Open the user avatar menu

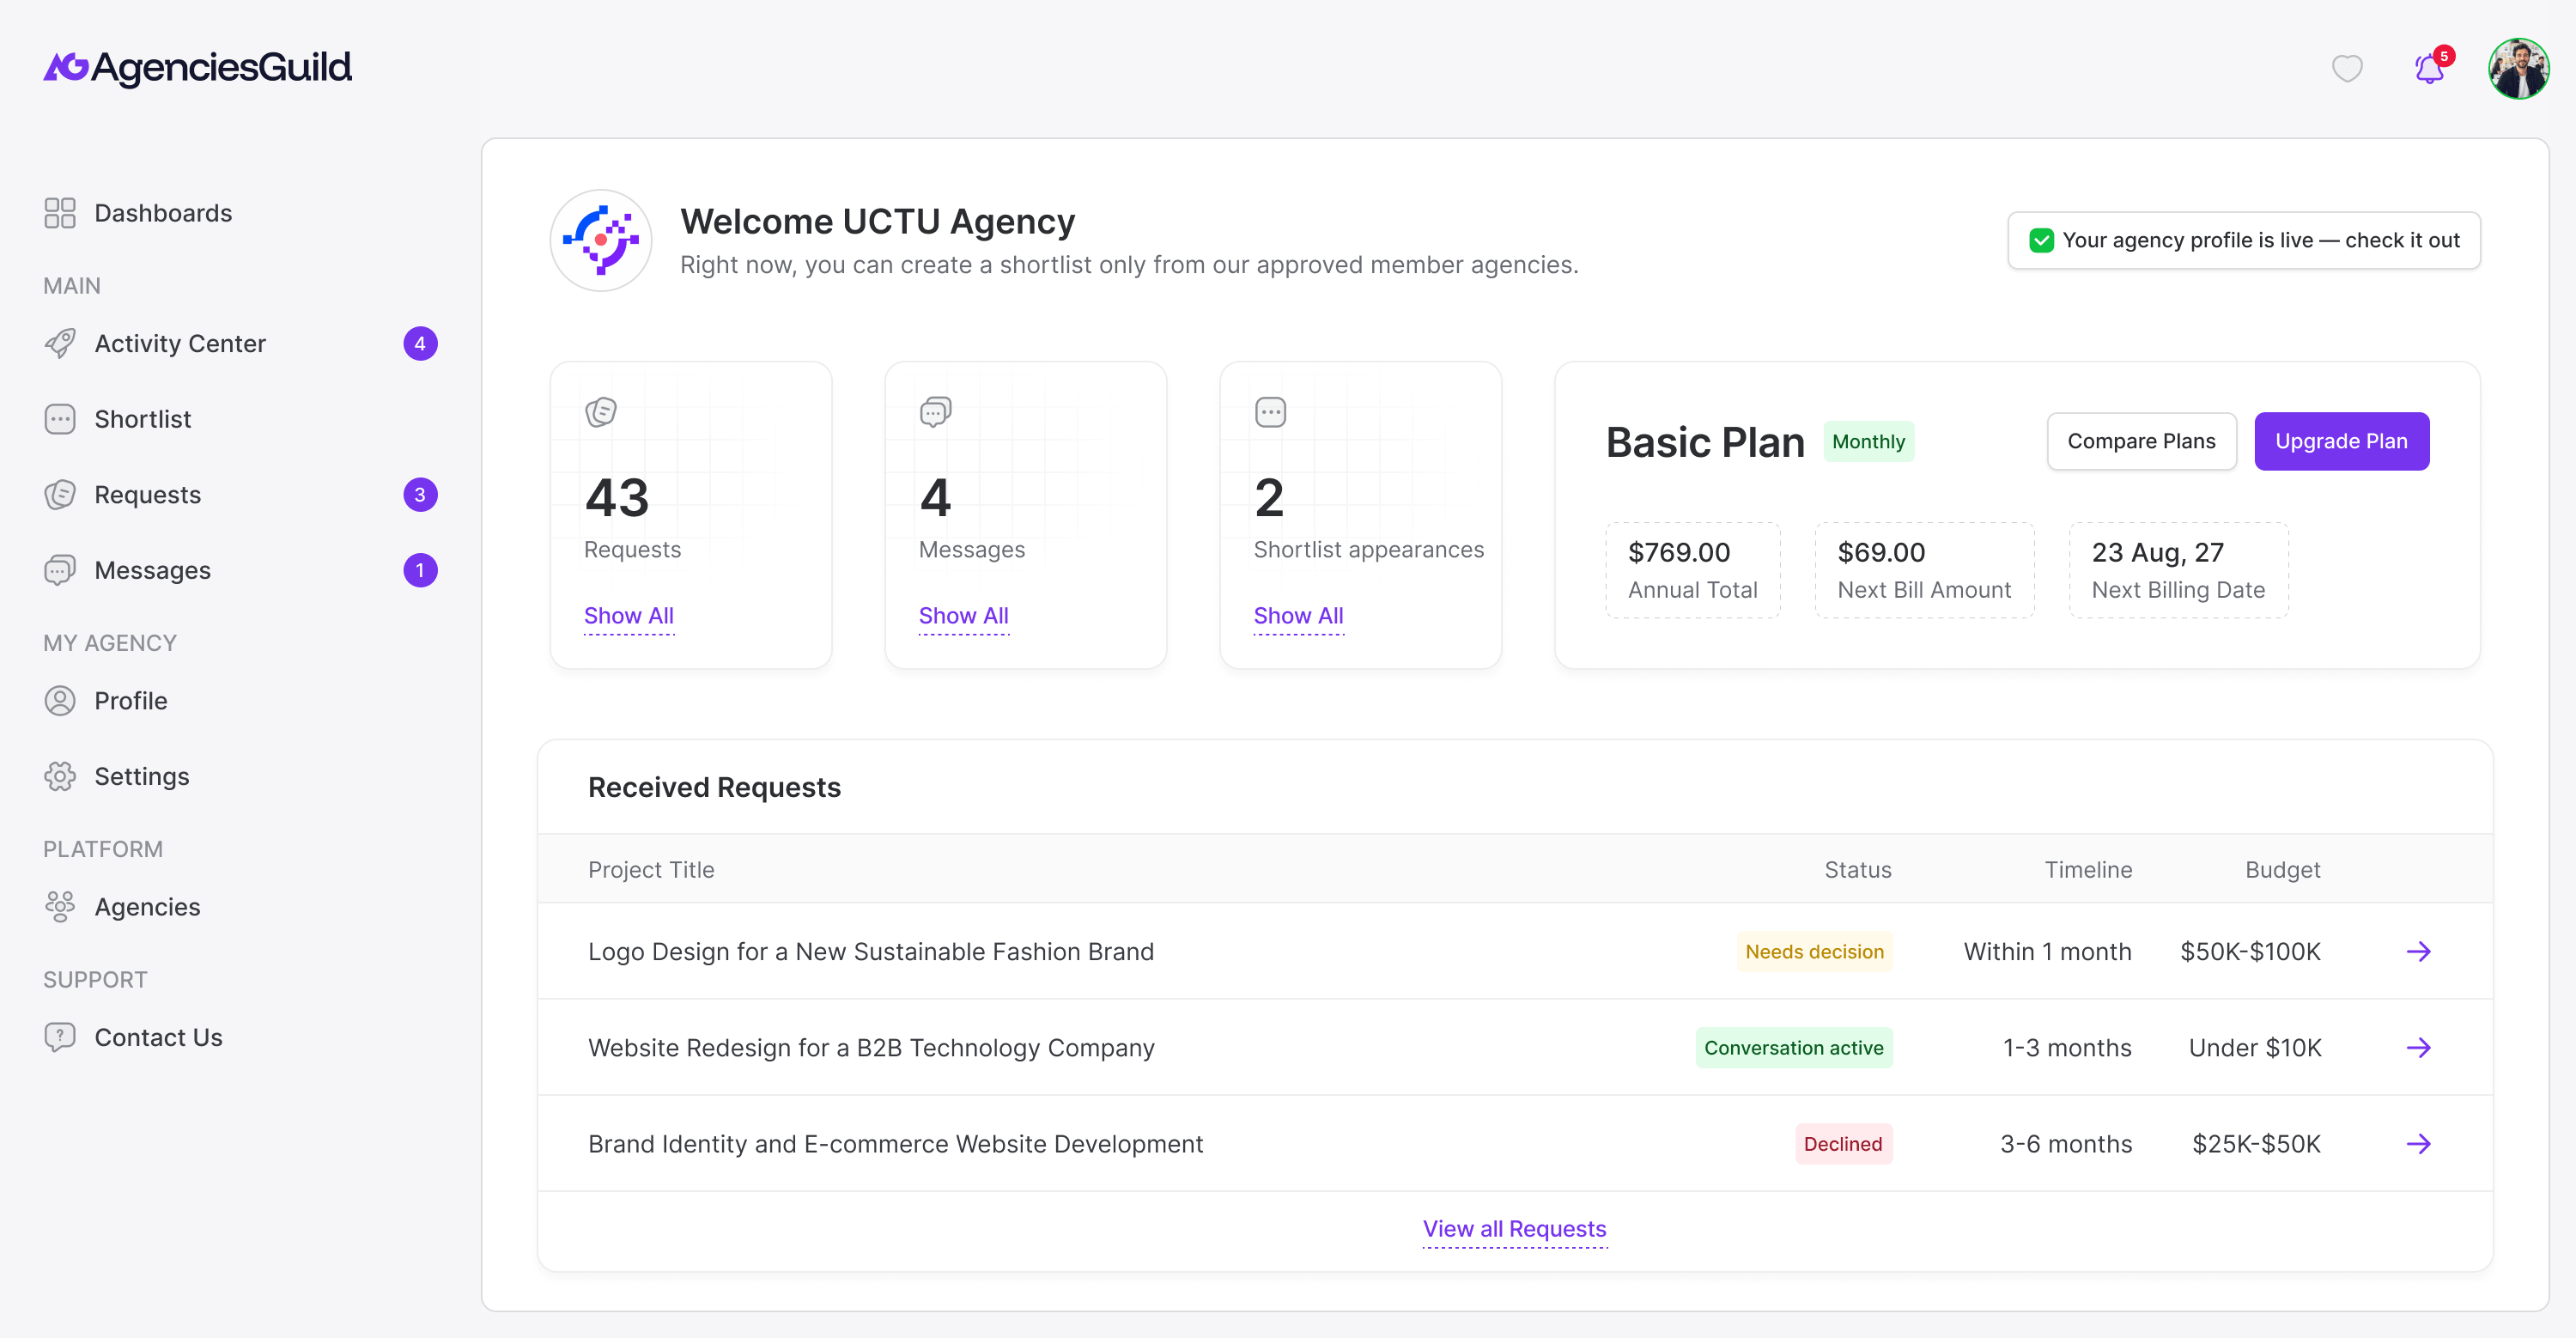coord(2518,68)
